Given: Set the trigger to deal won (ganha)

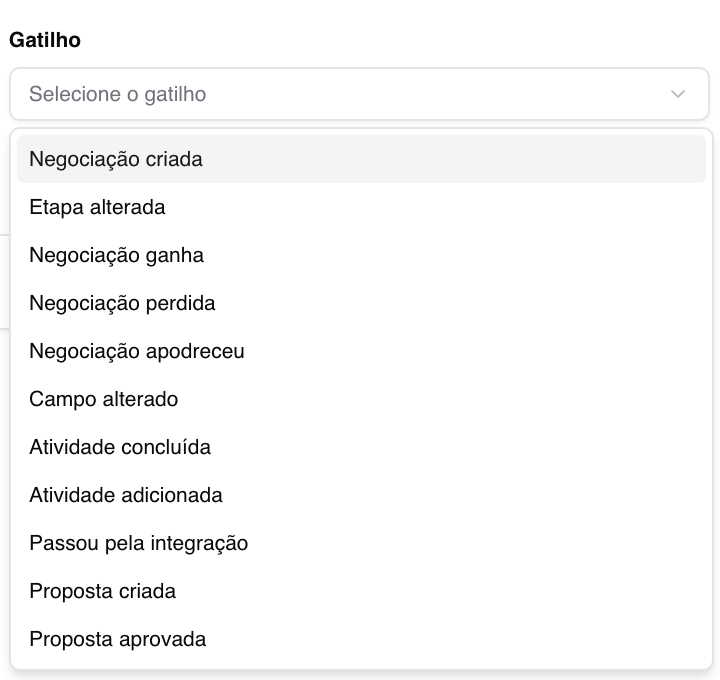Looking at the screenshot, I should 116,255.
